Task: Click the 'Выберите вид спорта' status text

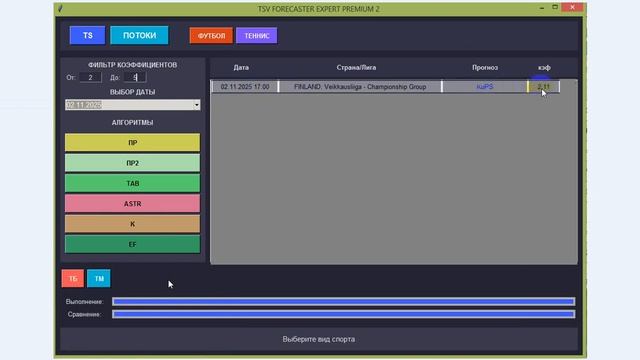Action: pos(318,339)
